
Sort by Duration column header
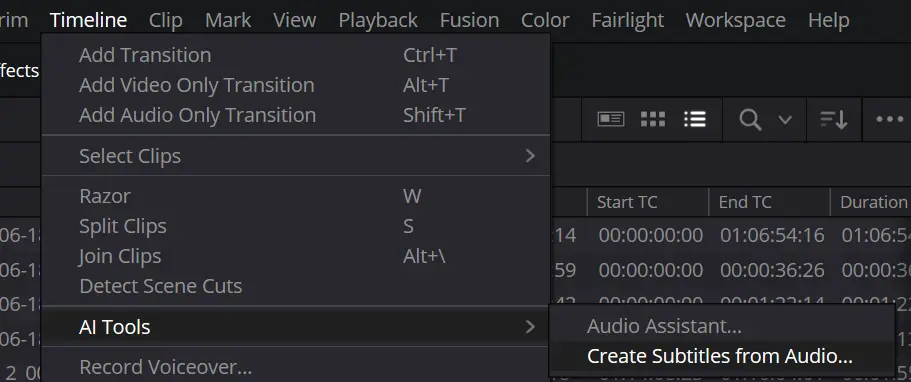871,202
